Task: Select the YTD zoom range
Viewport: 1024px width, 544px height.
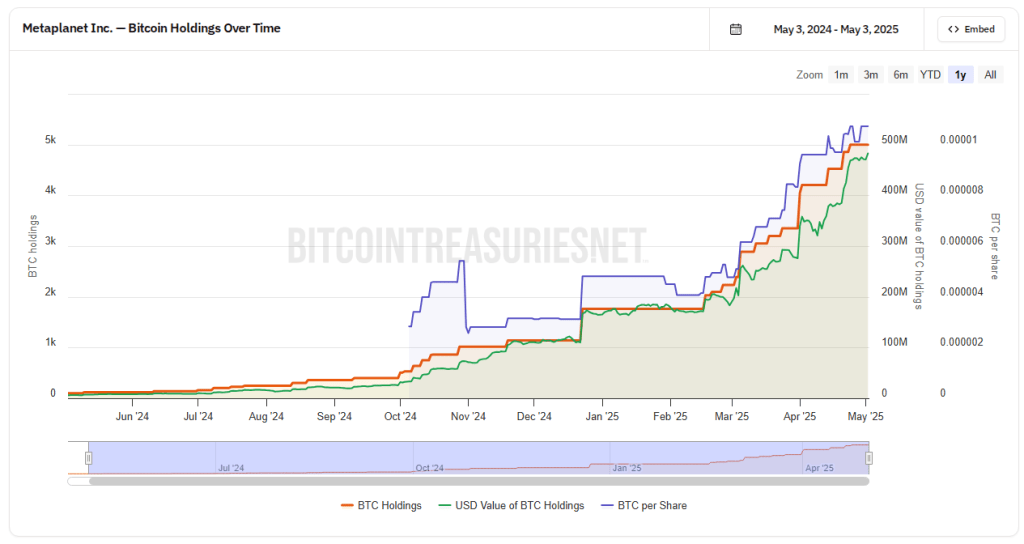Action: [x=930, y=75]
